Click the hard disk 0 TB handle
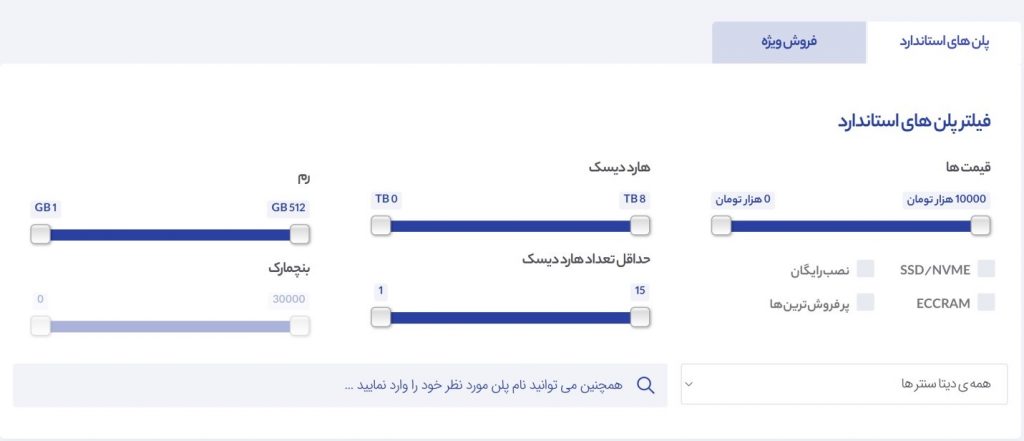 coord(381,226)
